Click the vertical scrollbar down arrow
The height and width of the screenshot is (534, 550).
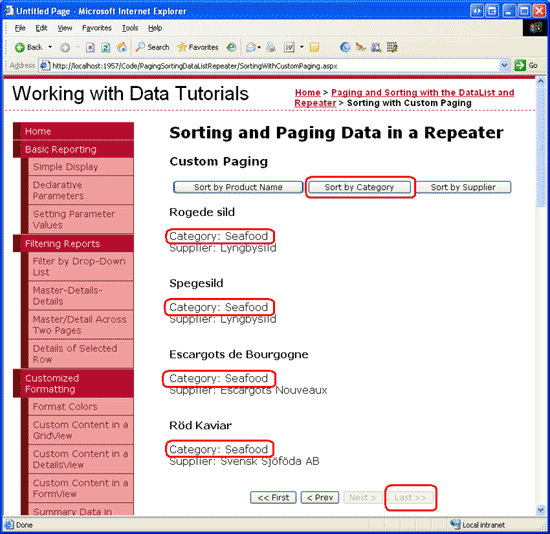(541, 510)
